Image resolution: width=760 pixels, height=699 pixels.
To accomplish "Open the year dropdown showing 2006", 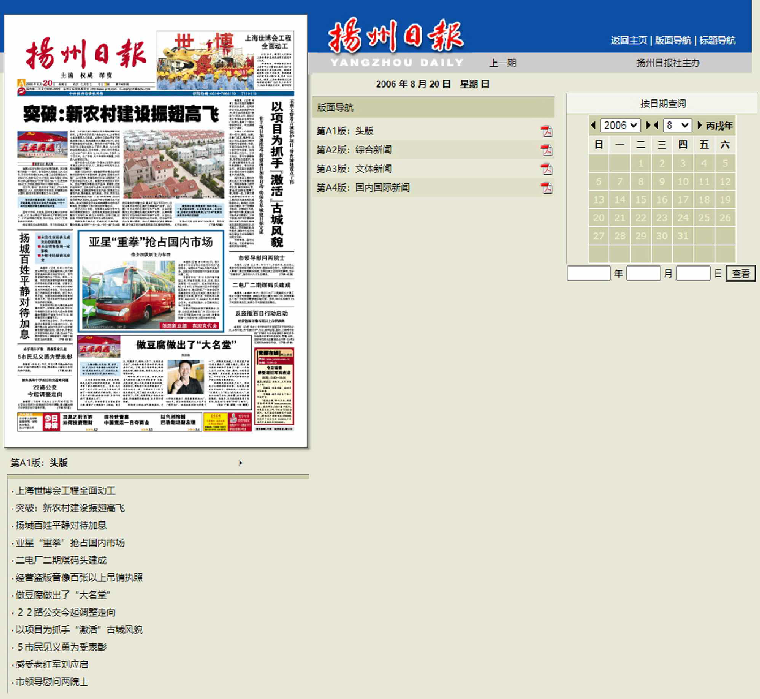I will [620, 126].
